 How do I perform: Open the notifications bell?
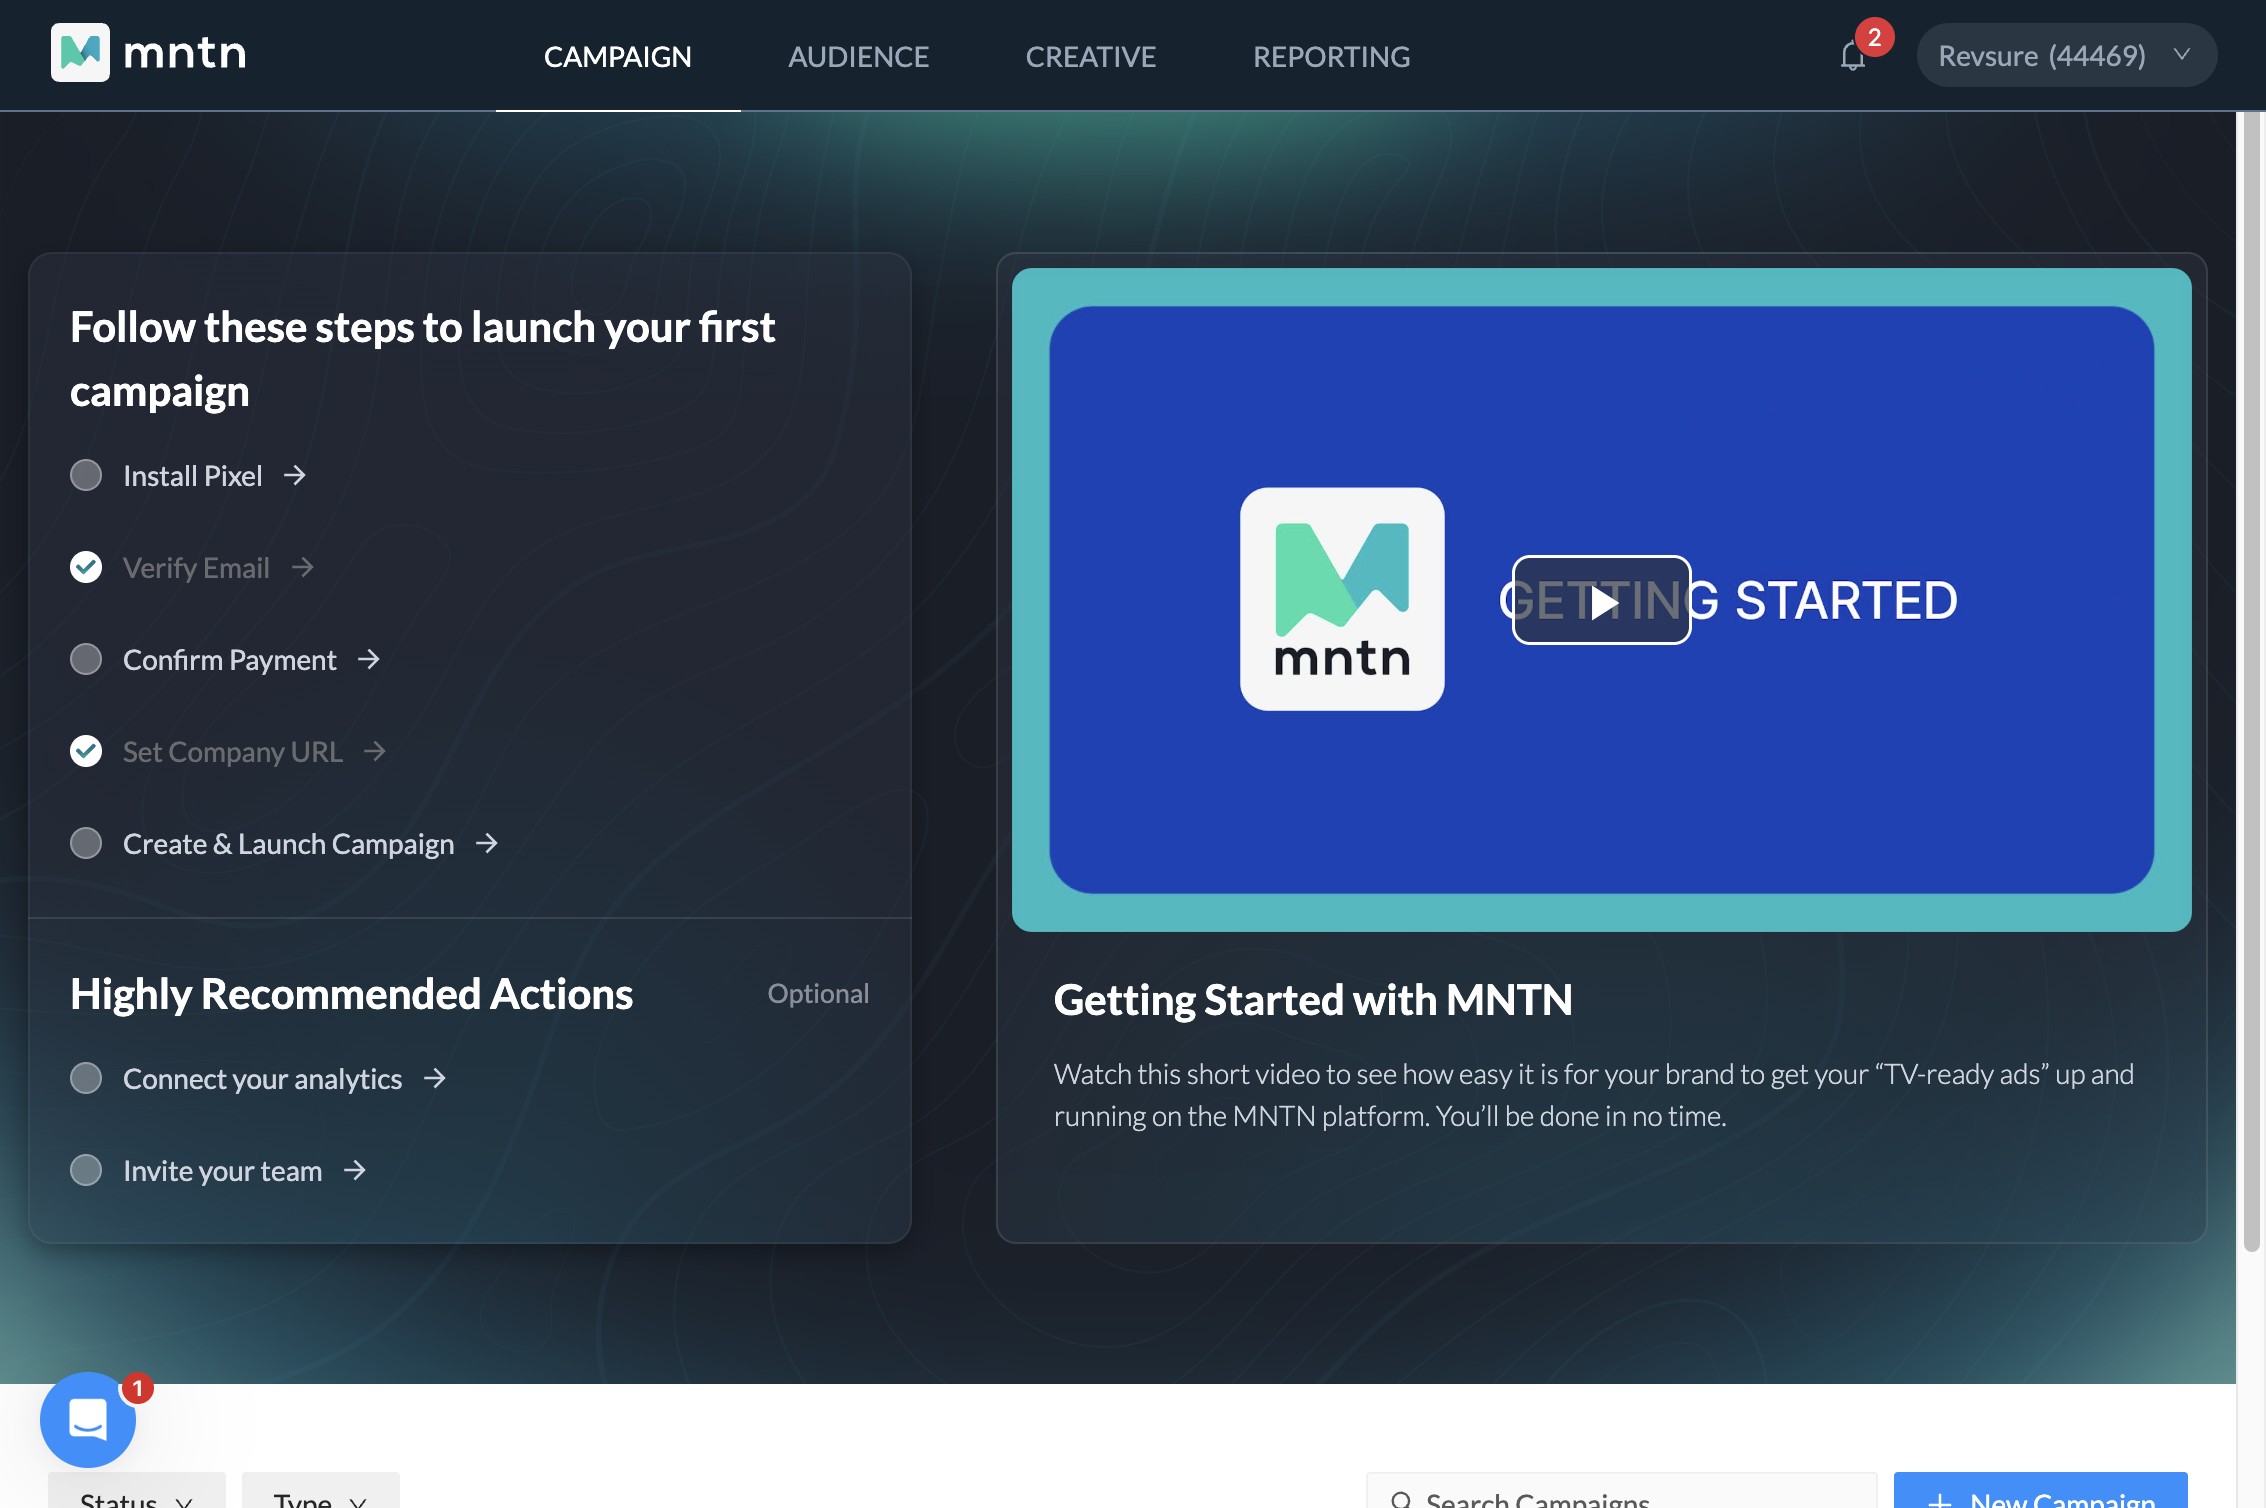[1852, 56]
